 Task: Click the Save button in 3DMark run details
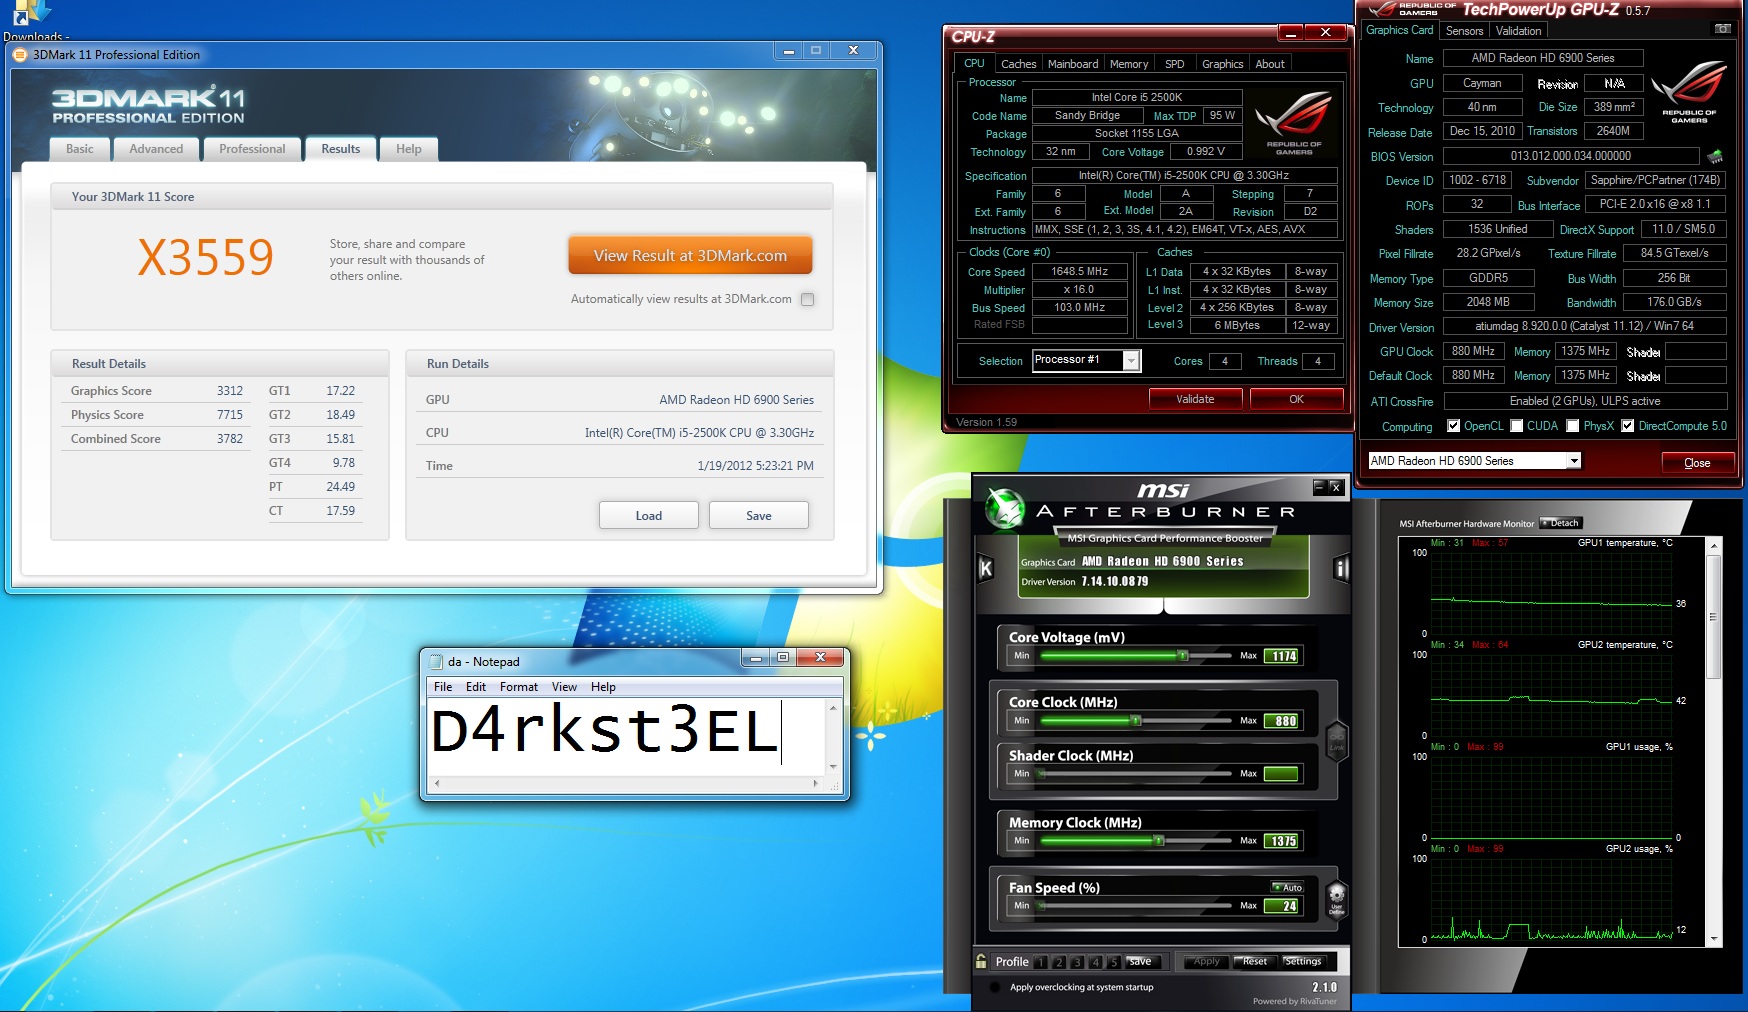[x=759, y=516]
